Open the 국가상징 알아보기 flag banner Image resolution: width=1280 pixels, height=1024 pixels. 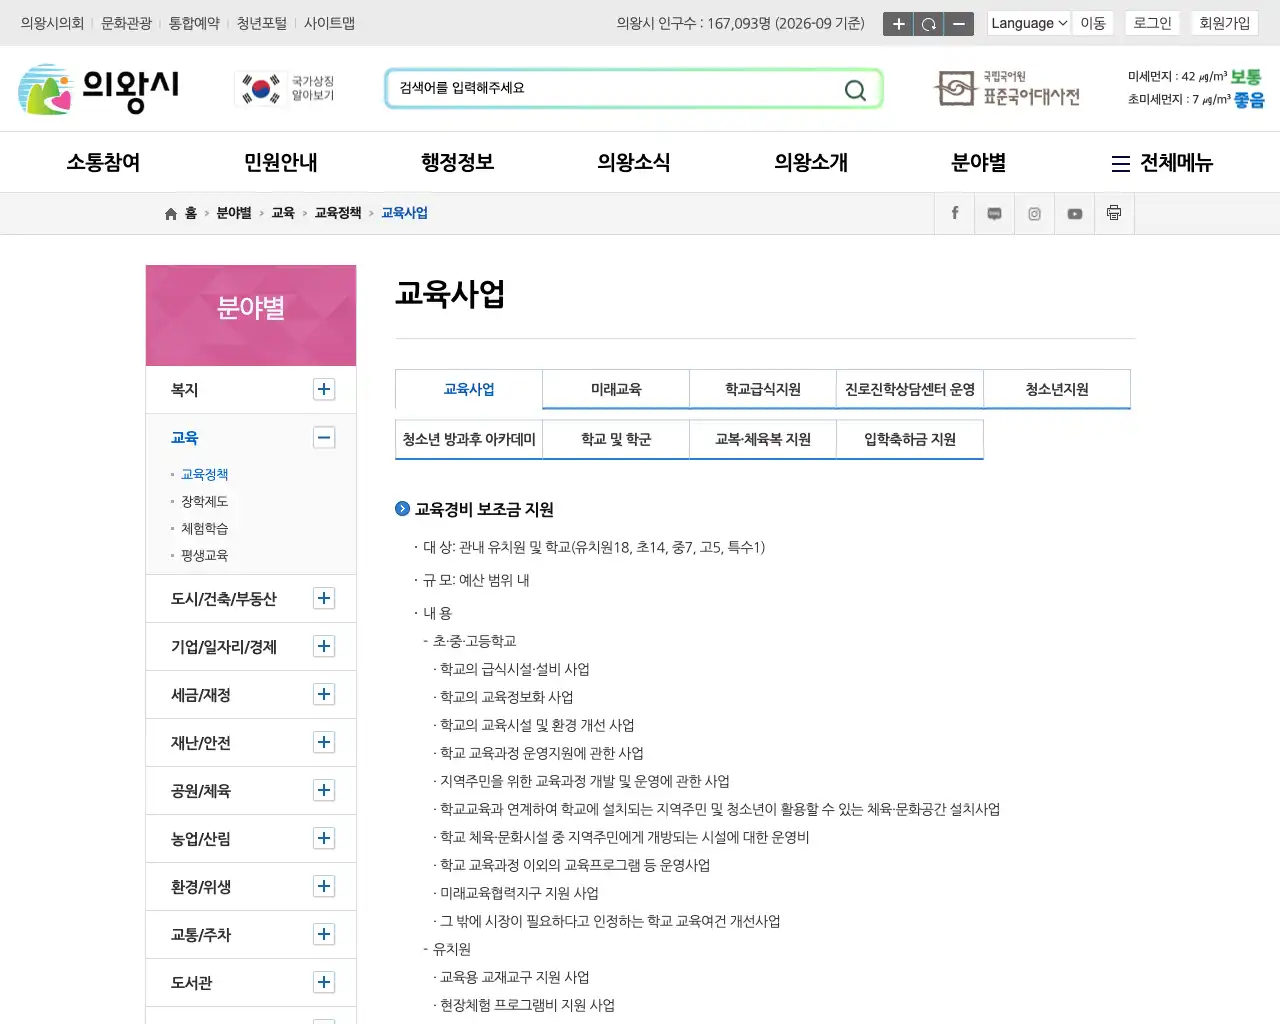pyautogui.click(x=287, y=89)
